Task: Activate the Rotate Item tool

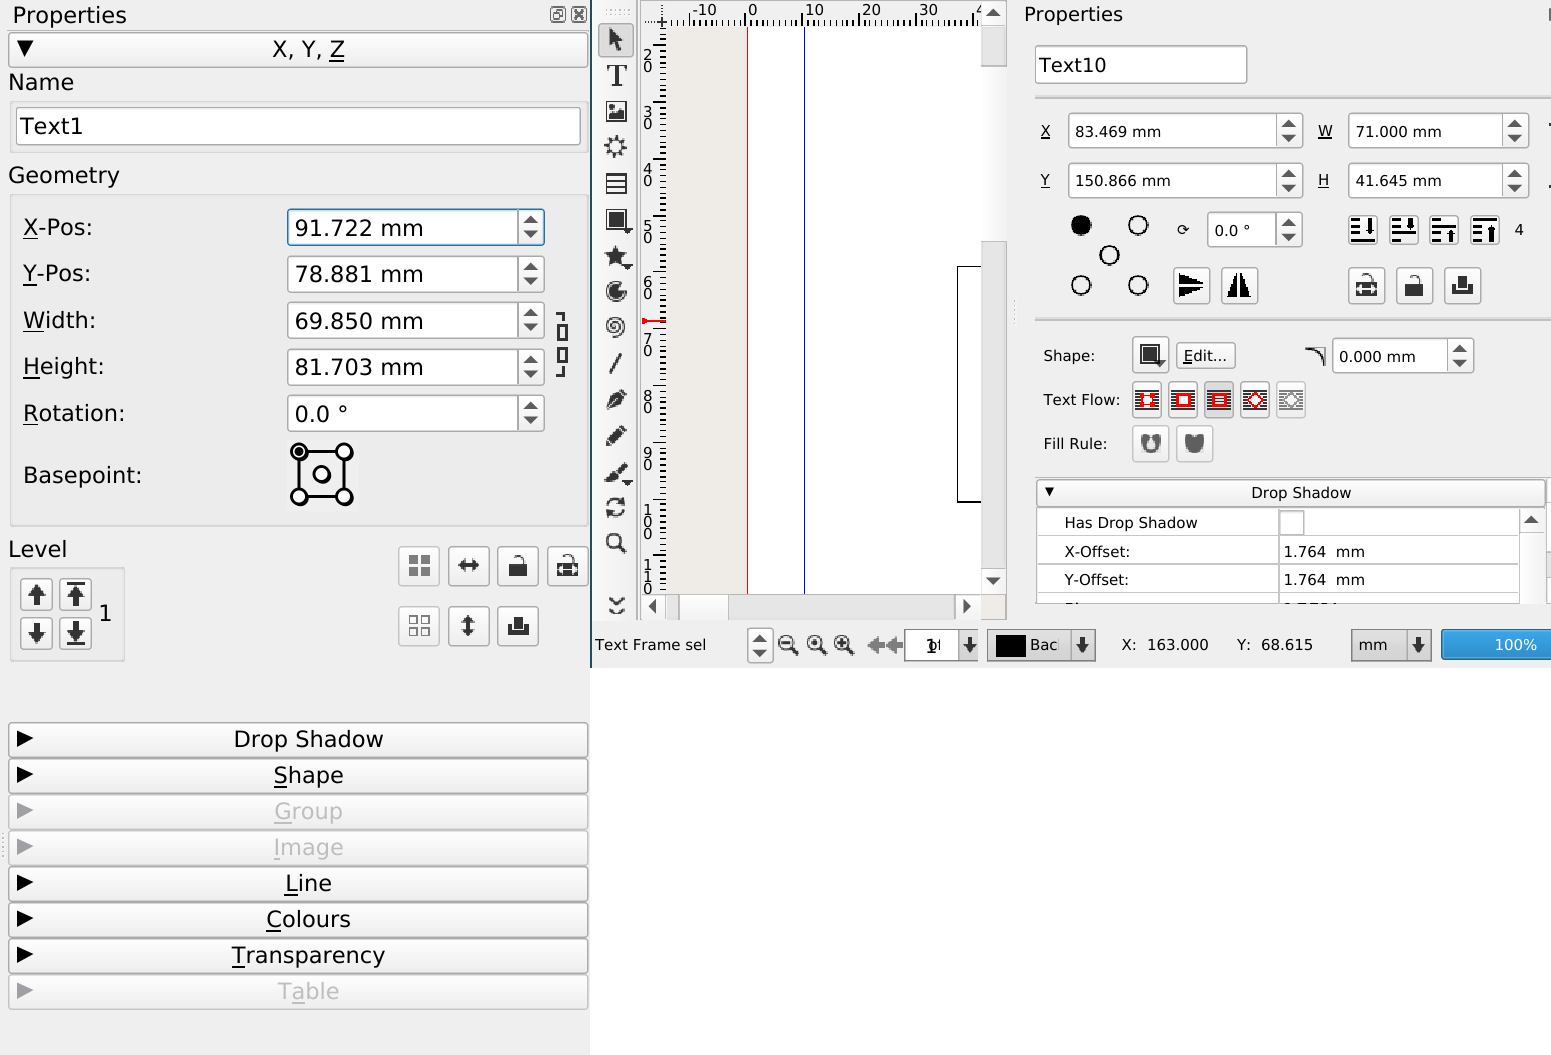Action: click(616, 507)
